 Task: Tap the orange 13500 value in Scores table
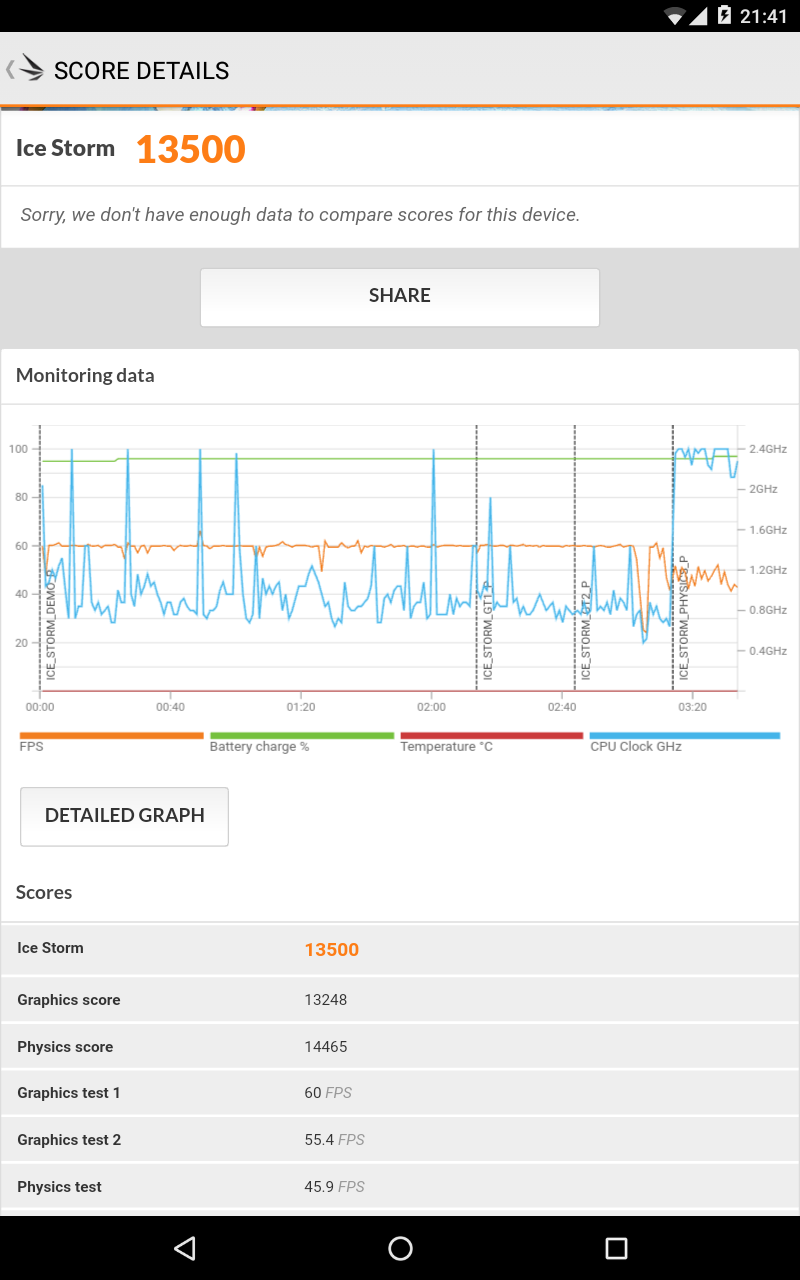(x=331, y=950)
